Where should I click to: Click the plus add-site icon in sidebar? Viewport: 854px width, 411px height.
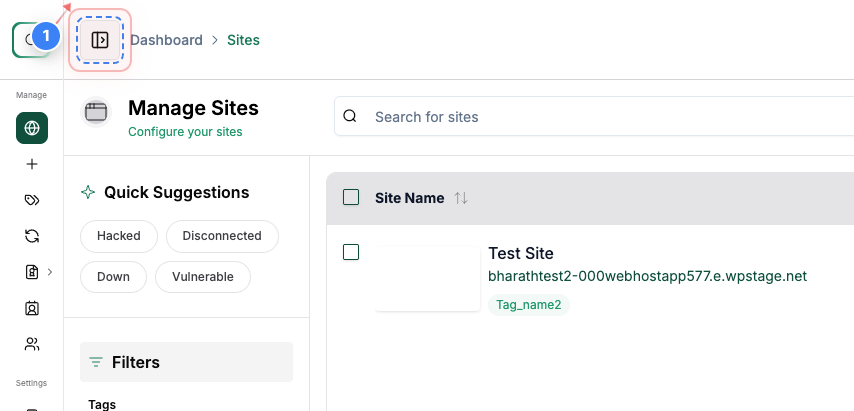32,164
